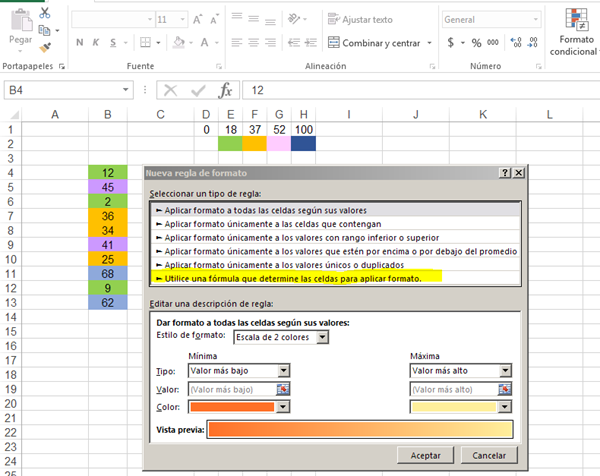The image size is (600, 476).
Task: Toggle bold with the N icon
Action: [81, 42]
